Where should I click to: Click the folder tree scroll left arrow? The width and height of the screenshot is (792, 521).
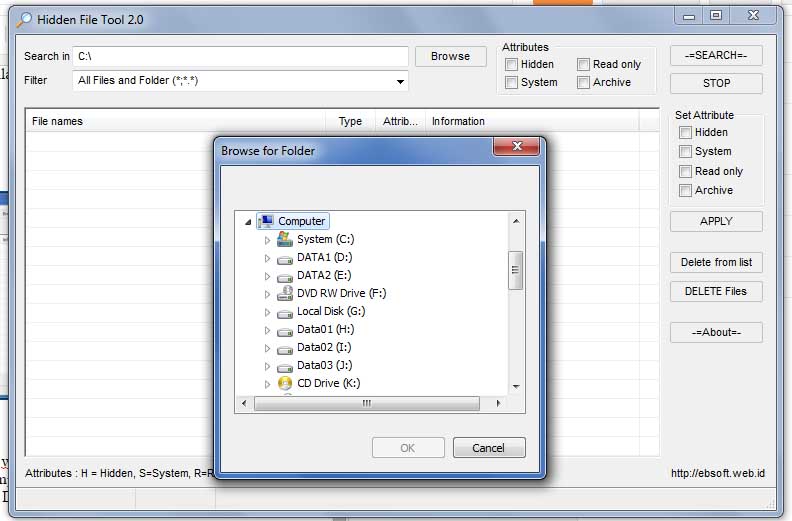[244, 403]
